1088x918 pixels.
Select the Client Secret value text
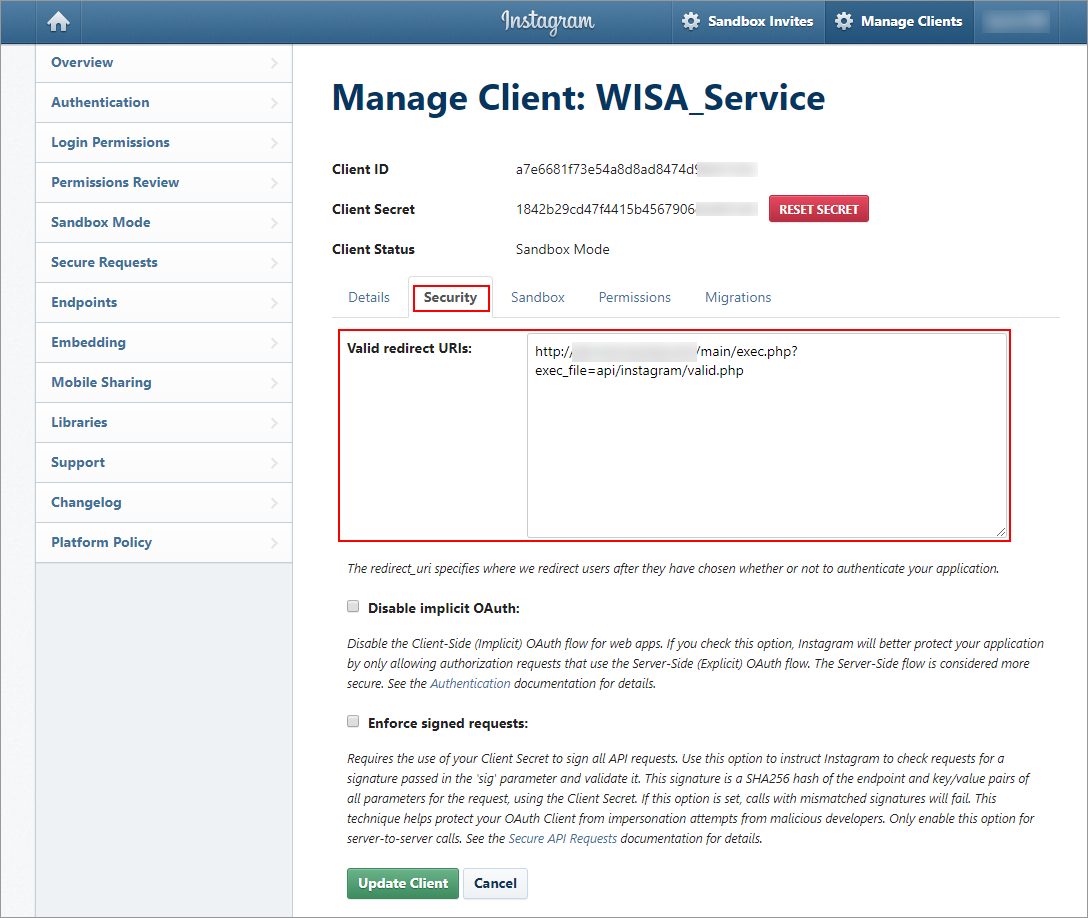pos(636,209)
